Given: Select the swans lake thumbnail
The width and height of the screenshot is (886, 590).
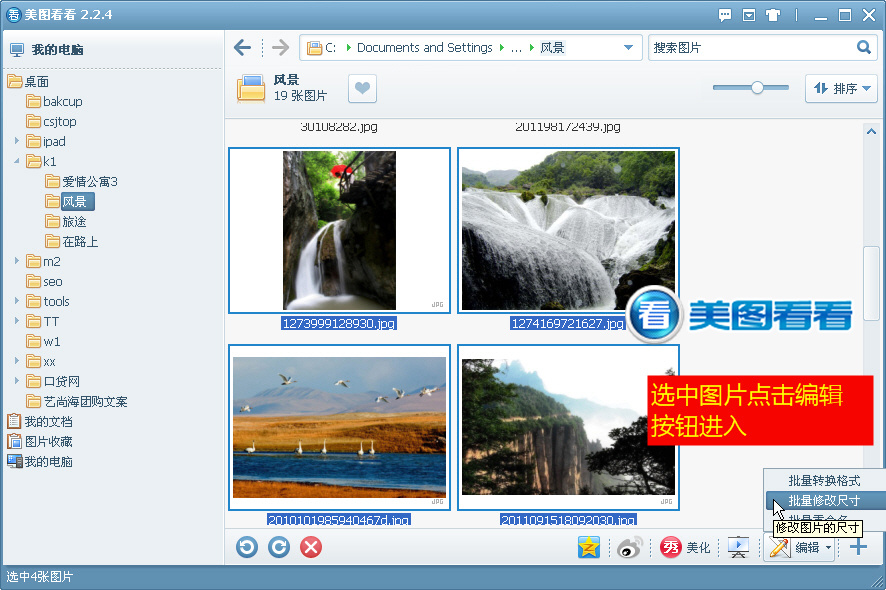Looking at the screenshot, I should coord(339,427).
